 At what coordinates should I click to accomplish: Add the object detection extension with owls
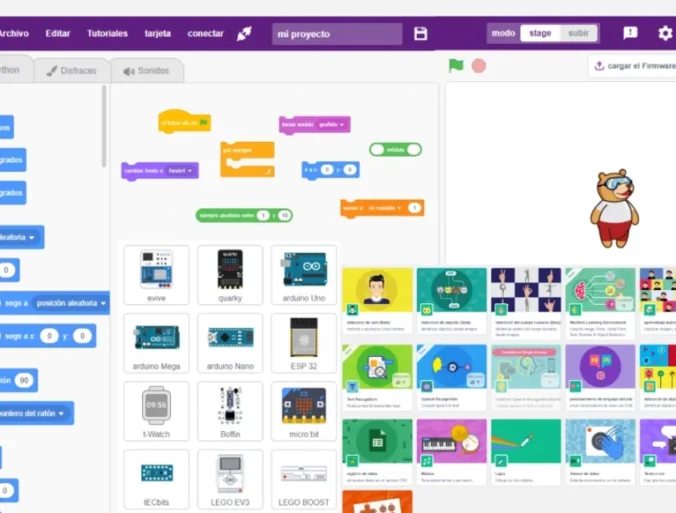[451, 300]
